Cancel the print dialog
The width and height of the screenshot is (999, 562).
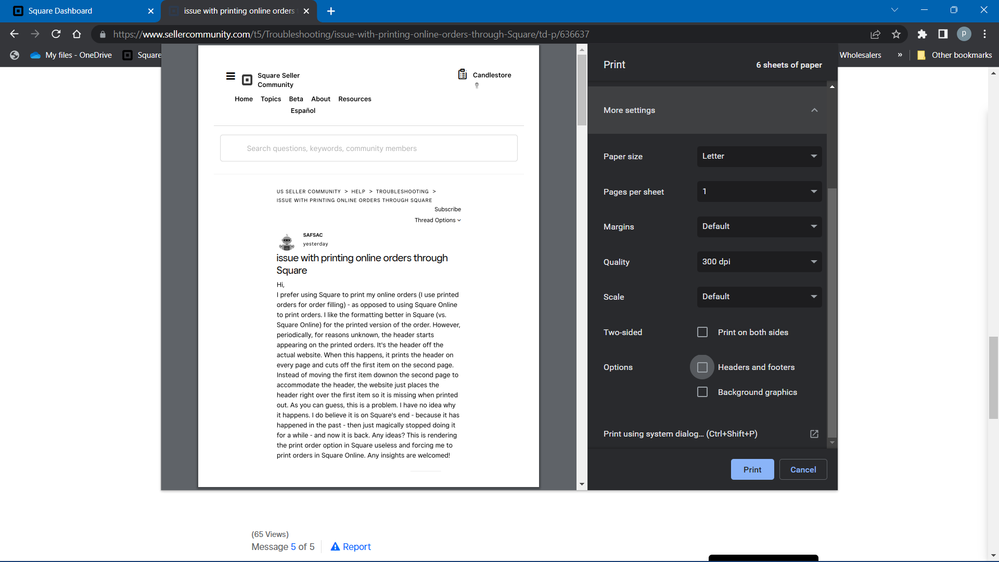pyautogui.click(x=803, y=469)
